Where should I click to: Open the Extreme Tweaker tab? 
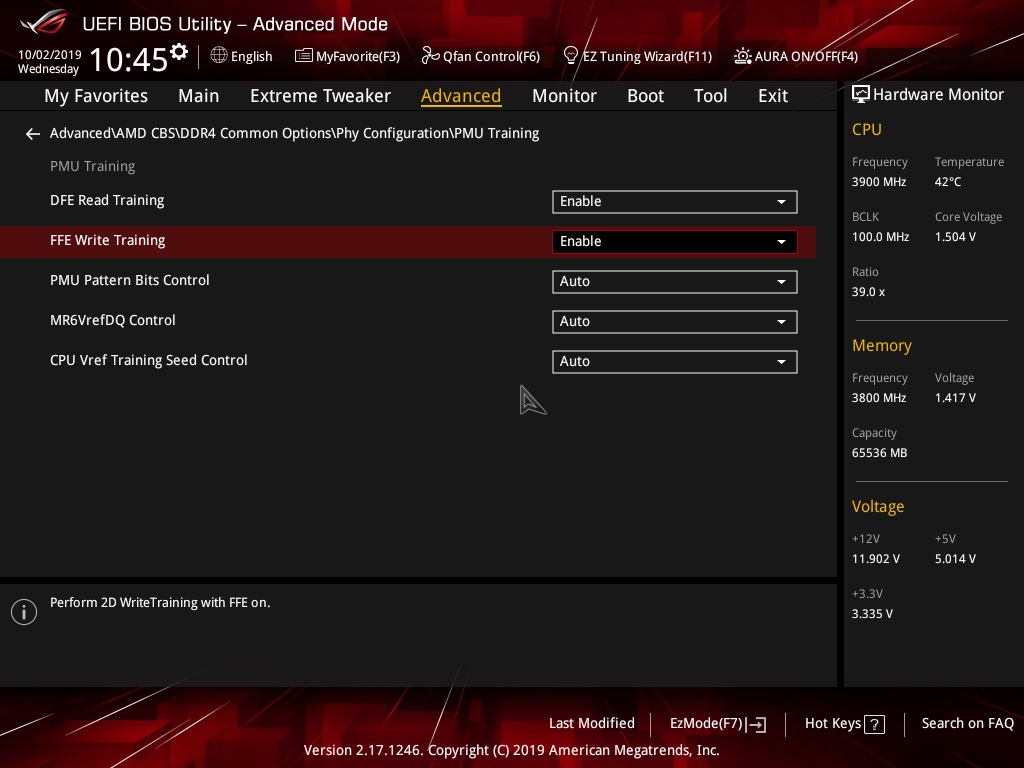pyautogui.click(x=320, y=96)
